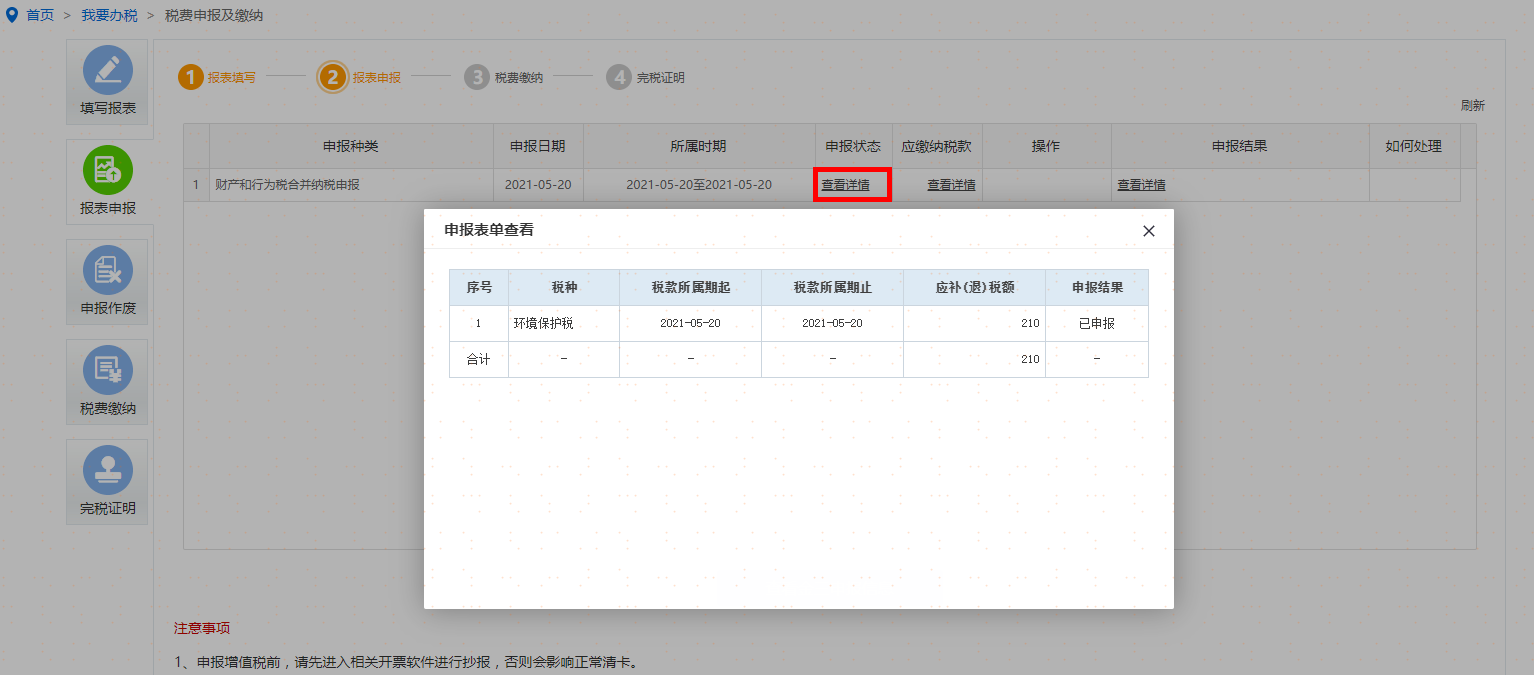Click the 如何处理 column header
Screen dimensions: 1534x675
(x=1414, y=146)
